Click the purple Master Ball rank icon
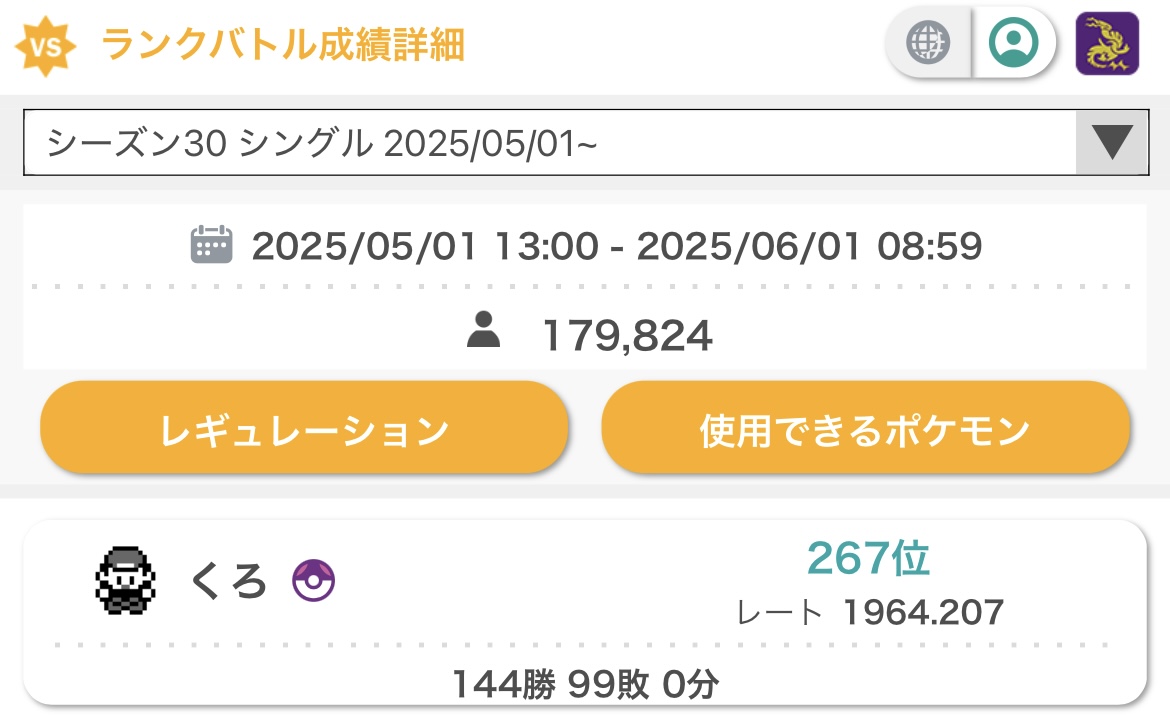 click(313, 580)
